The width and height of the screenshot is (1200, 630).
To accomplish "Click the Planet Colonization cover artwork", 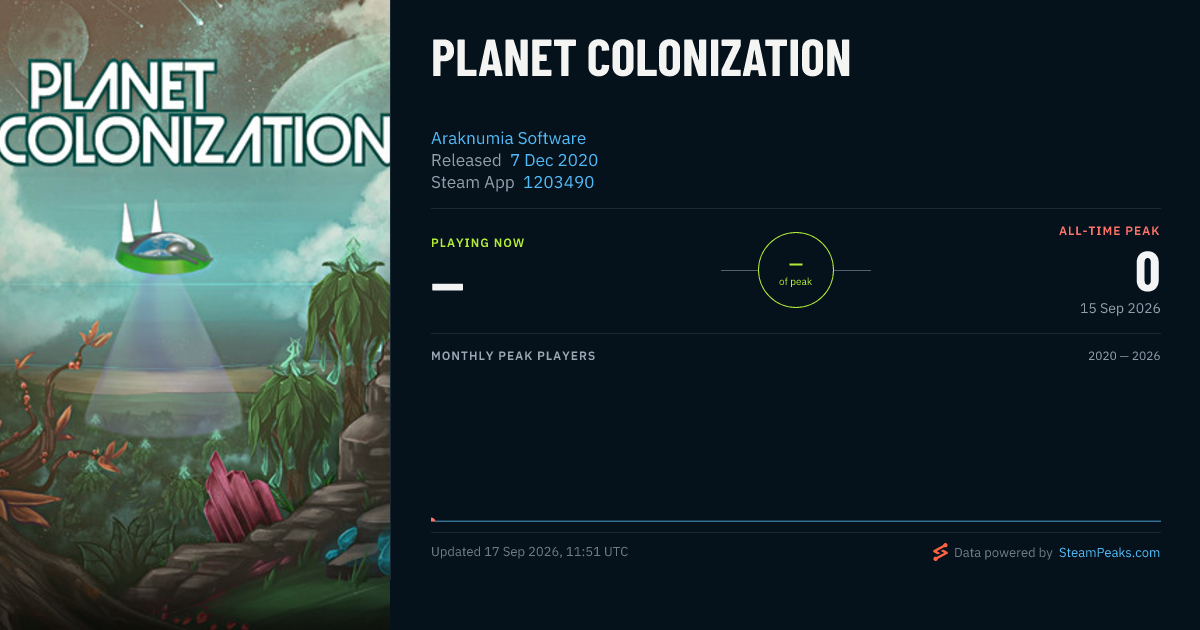I will (x=195, y=315).
